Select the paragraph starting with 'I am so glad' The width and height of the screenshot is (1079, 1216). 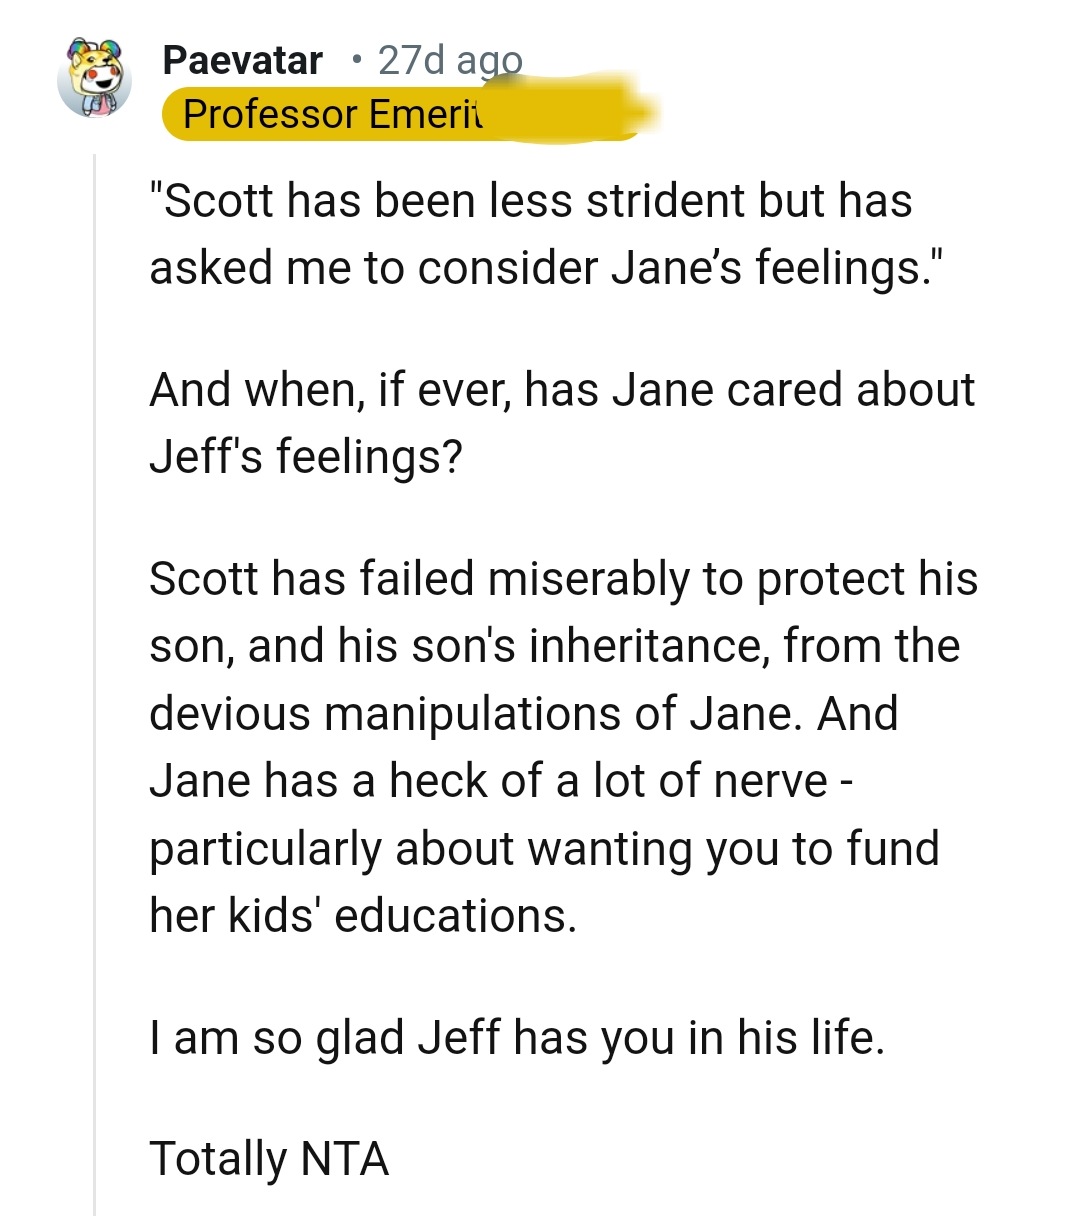point(520,1037)
